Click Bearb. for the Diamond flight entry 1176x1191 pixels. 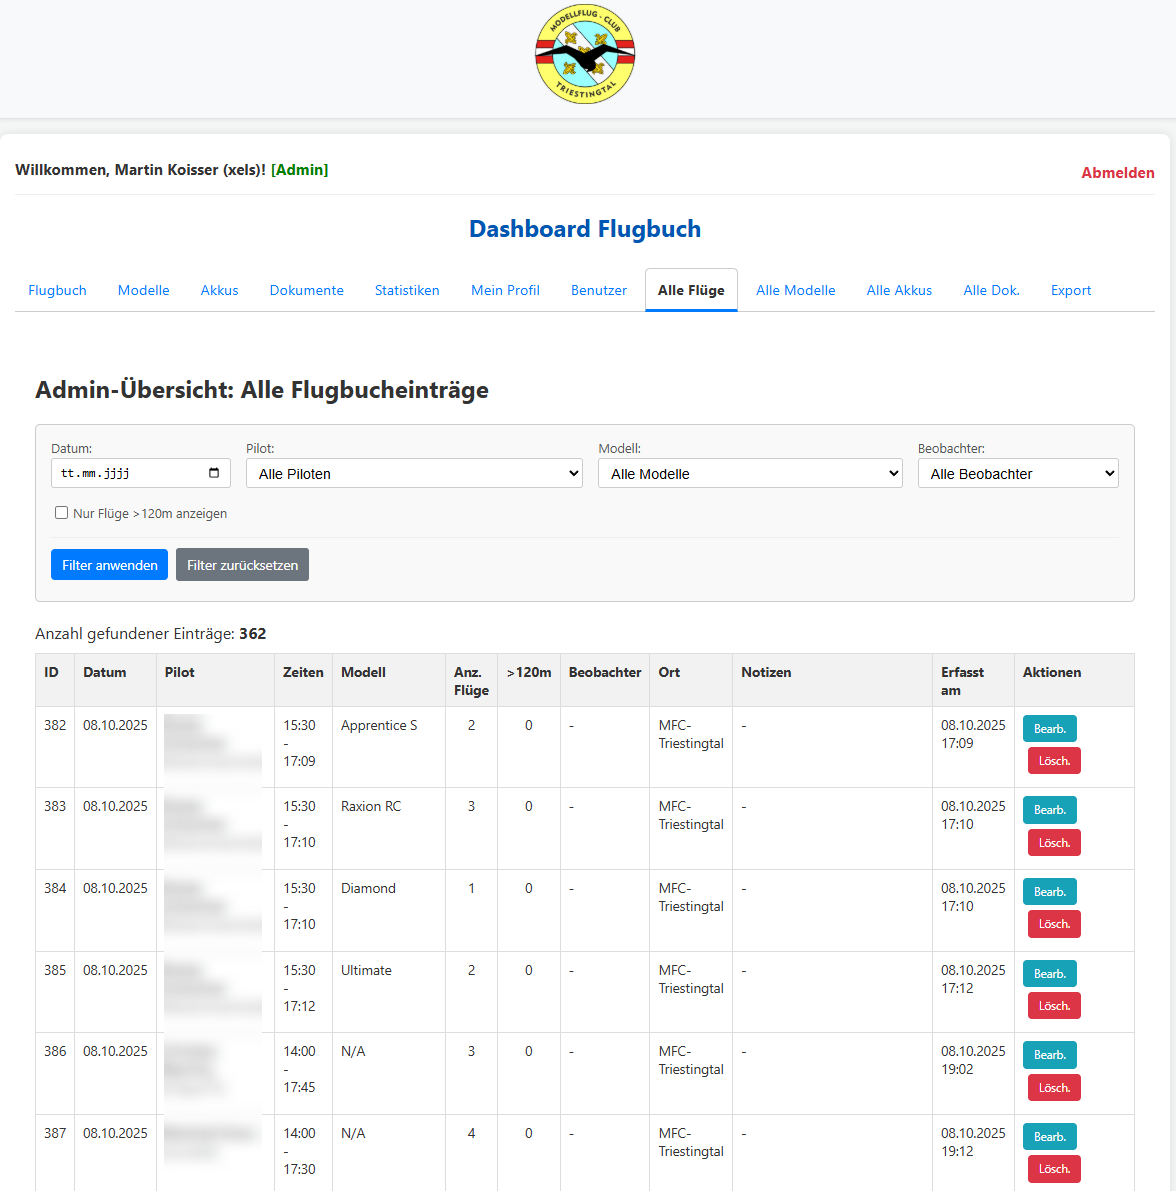pos(1049,892)
